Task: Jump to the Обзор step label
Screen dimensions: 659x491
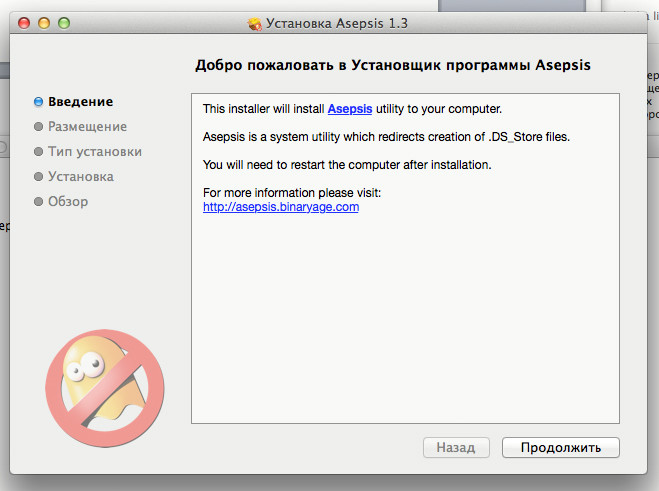Action: pos(68,202)
